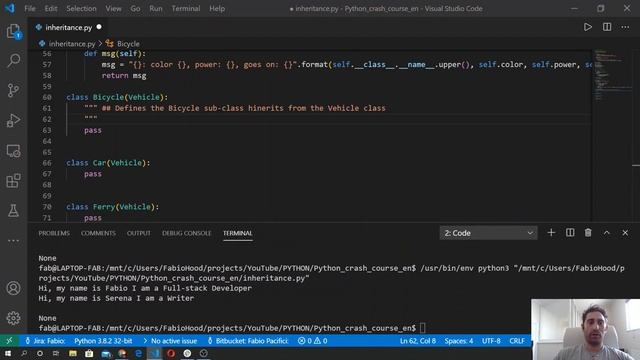This screenshot has width=640, height=360.
Task: Open the Testing flask view
Action: 13,211
